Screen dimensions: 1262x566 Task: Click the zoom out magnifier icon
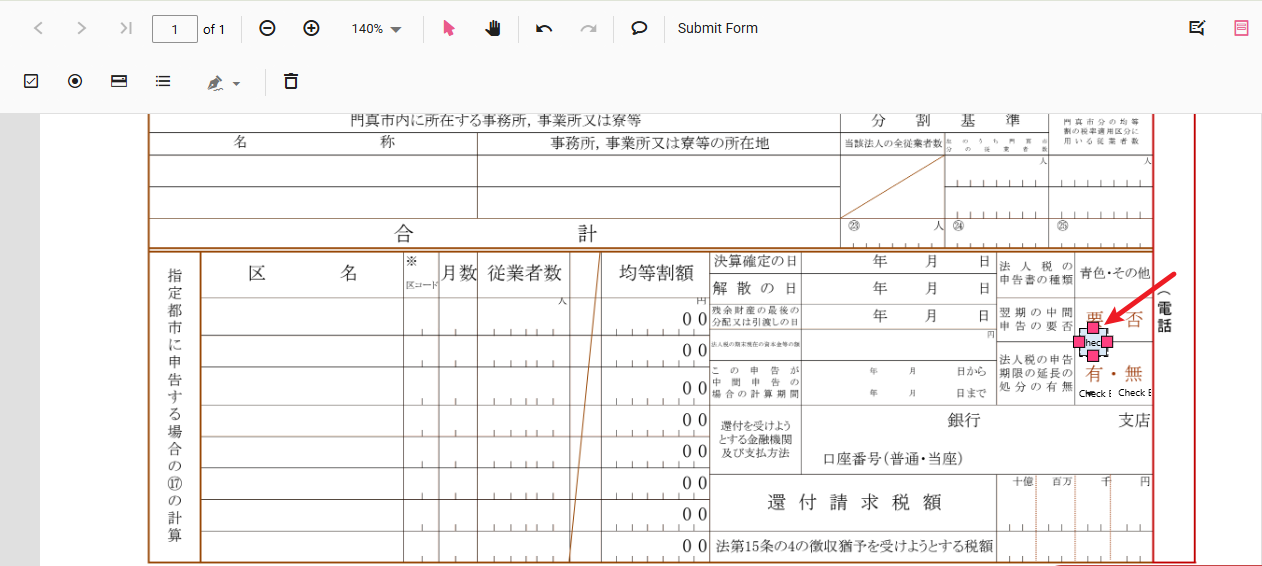tap(267, 29)
